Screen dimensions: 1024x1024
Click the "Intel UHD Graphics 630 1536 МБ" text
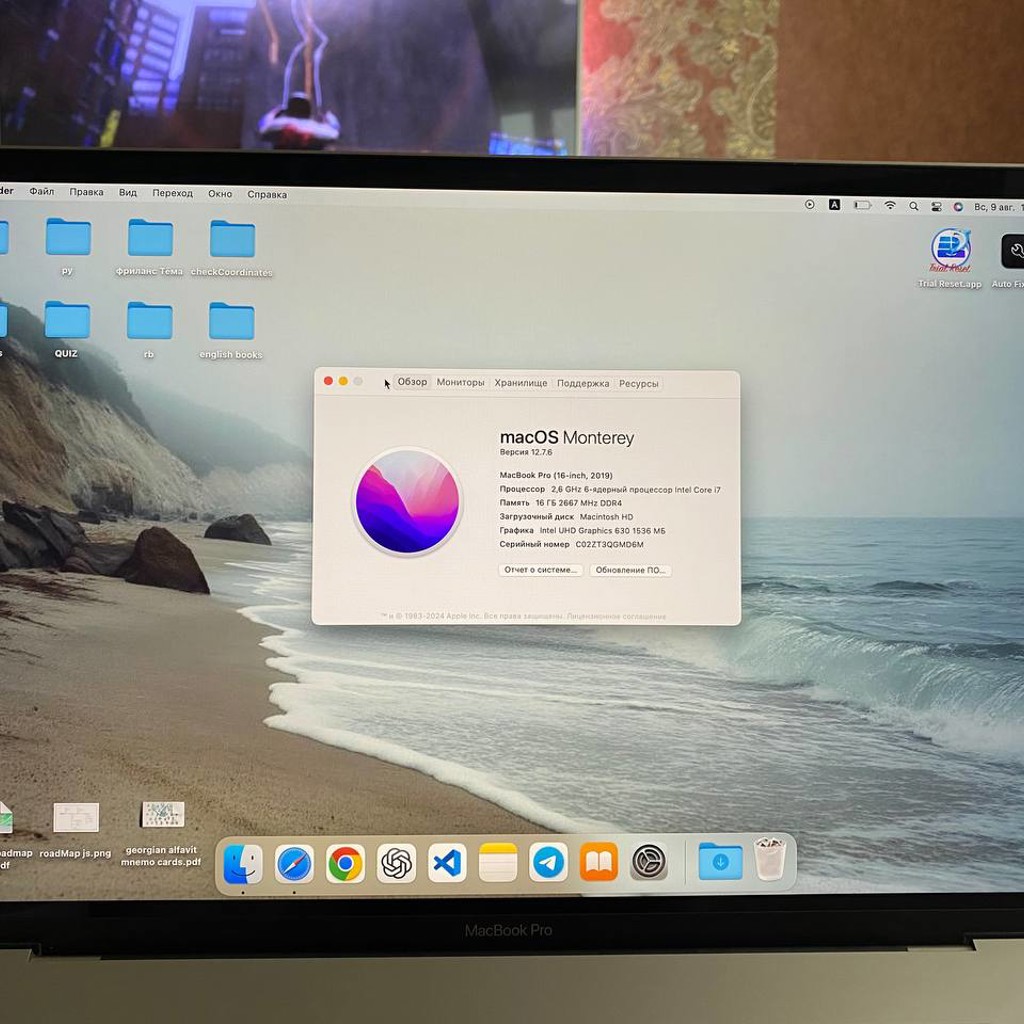point(602,531)
